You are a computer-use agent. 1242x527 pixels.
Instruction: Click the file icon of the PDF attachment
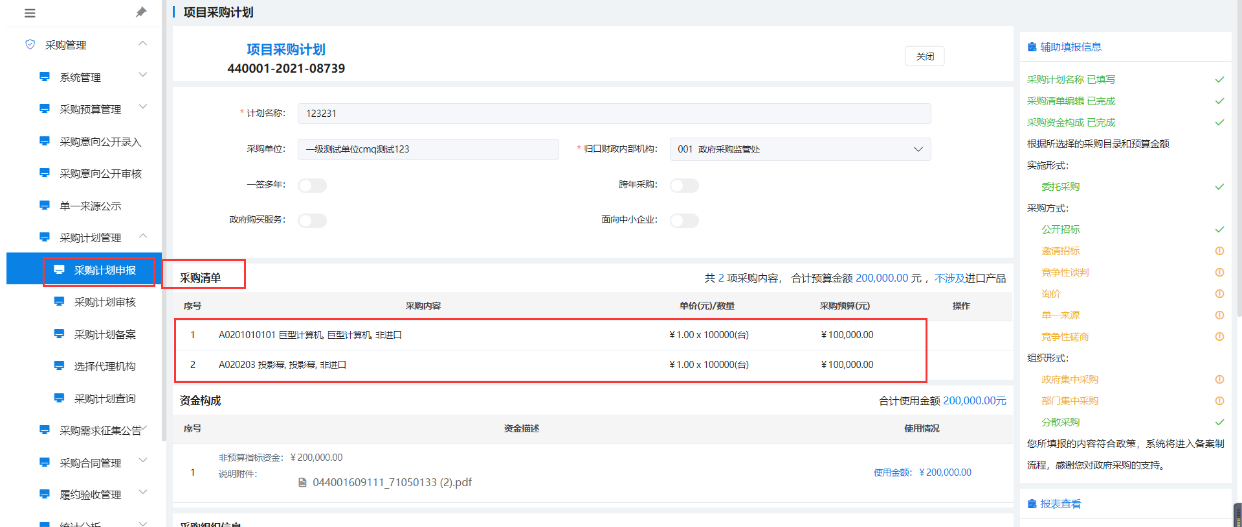point(304,482)
